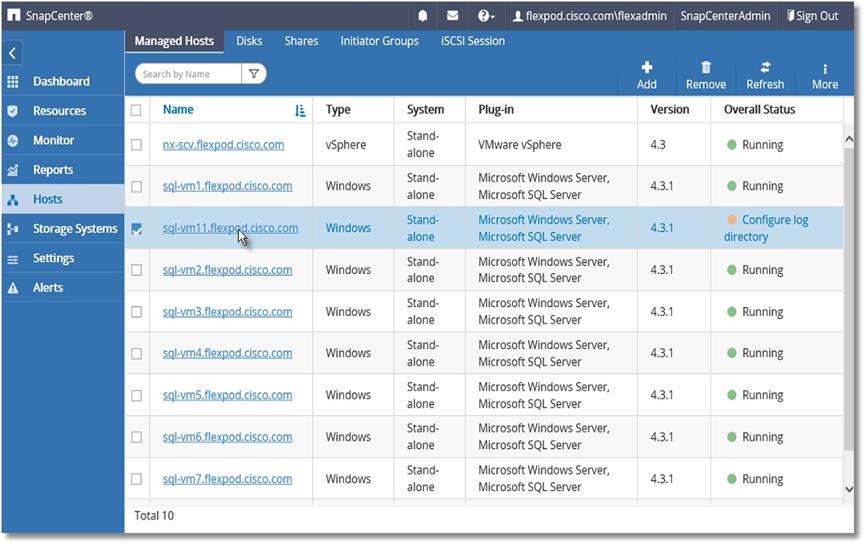Switch to the Managed Hosts tab
Image resolution: width=865 pixels, height=544 pixels.
point(174,41)
